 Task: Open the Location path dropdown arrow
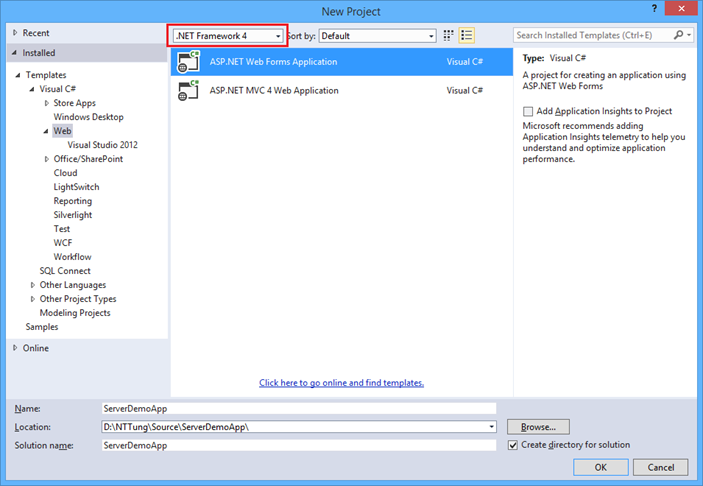coord(492,427)
